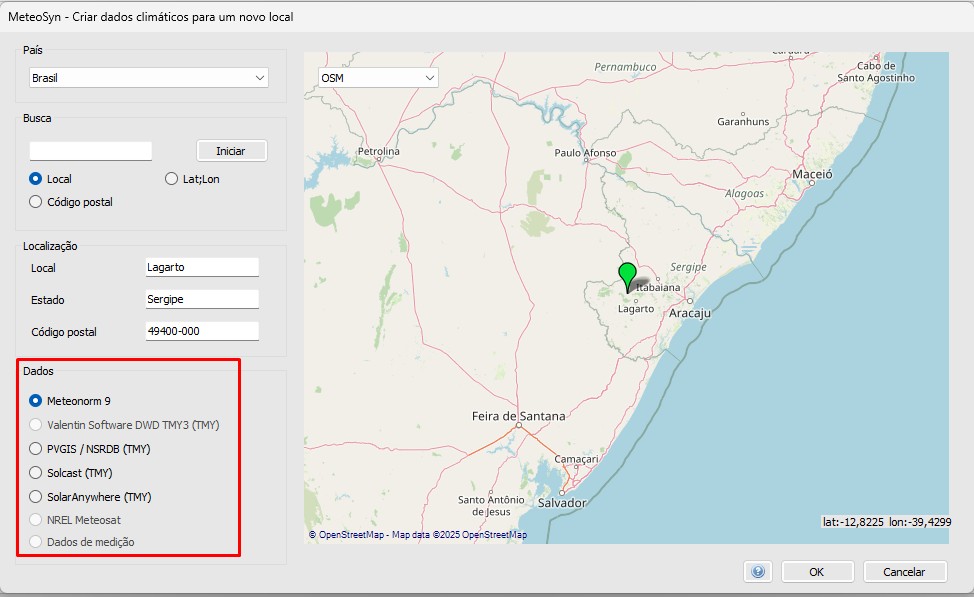Switch search to Código postal
Image resolution: width=974 pixels, height=597 pixels.
coord(37,202)
